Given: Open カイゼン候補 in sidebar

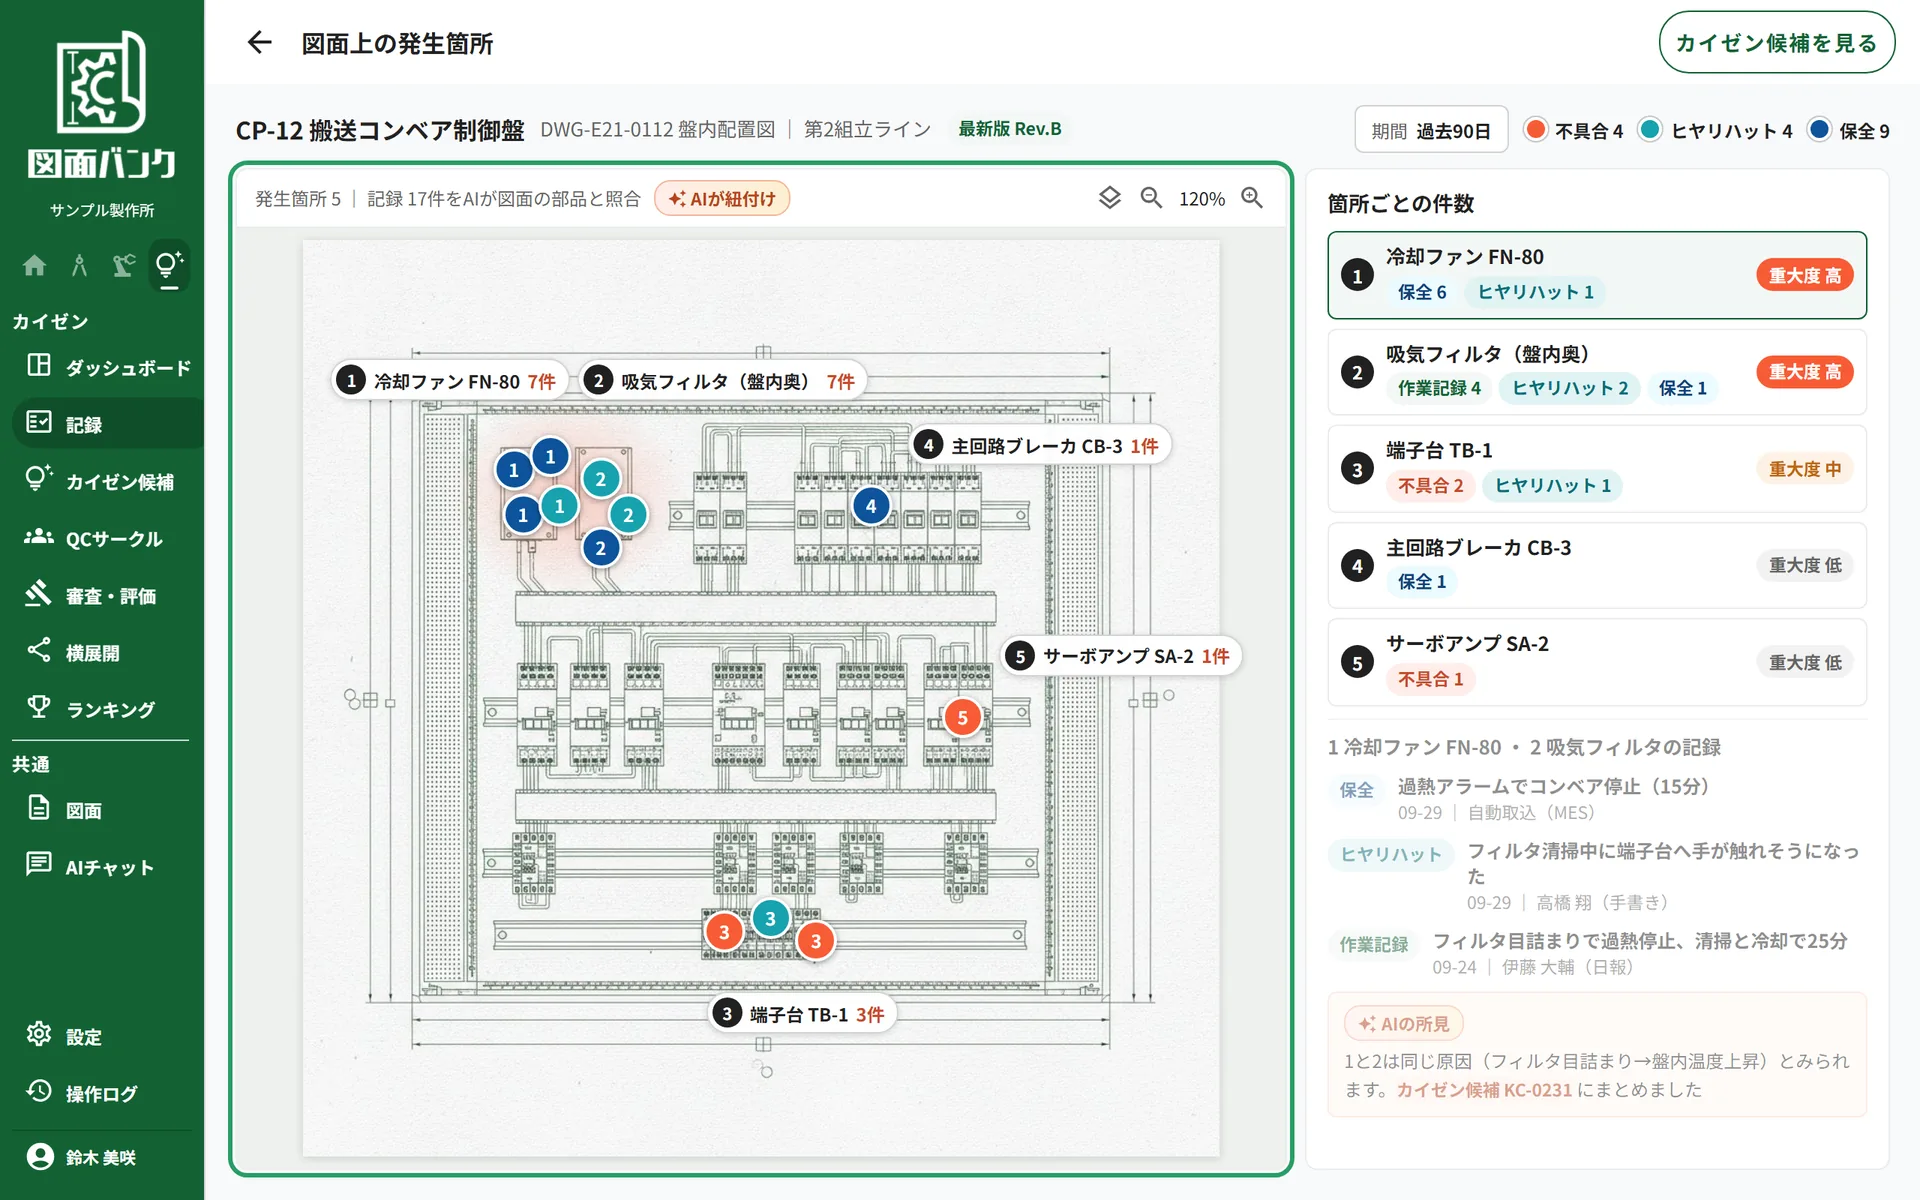Looking at the screenshot, I should (107, 481).
